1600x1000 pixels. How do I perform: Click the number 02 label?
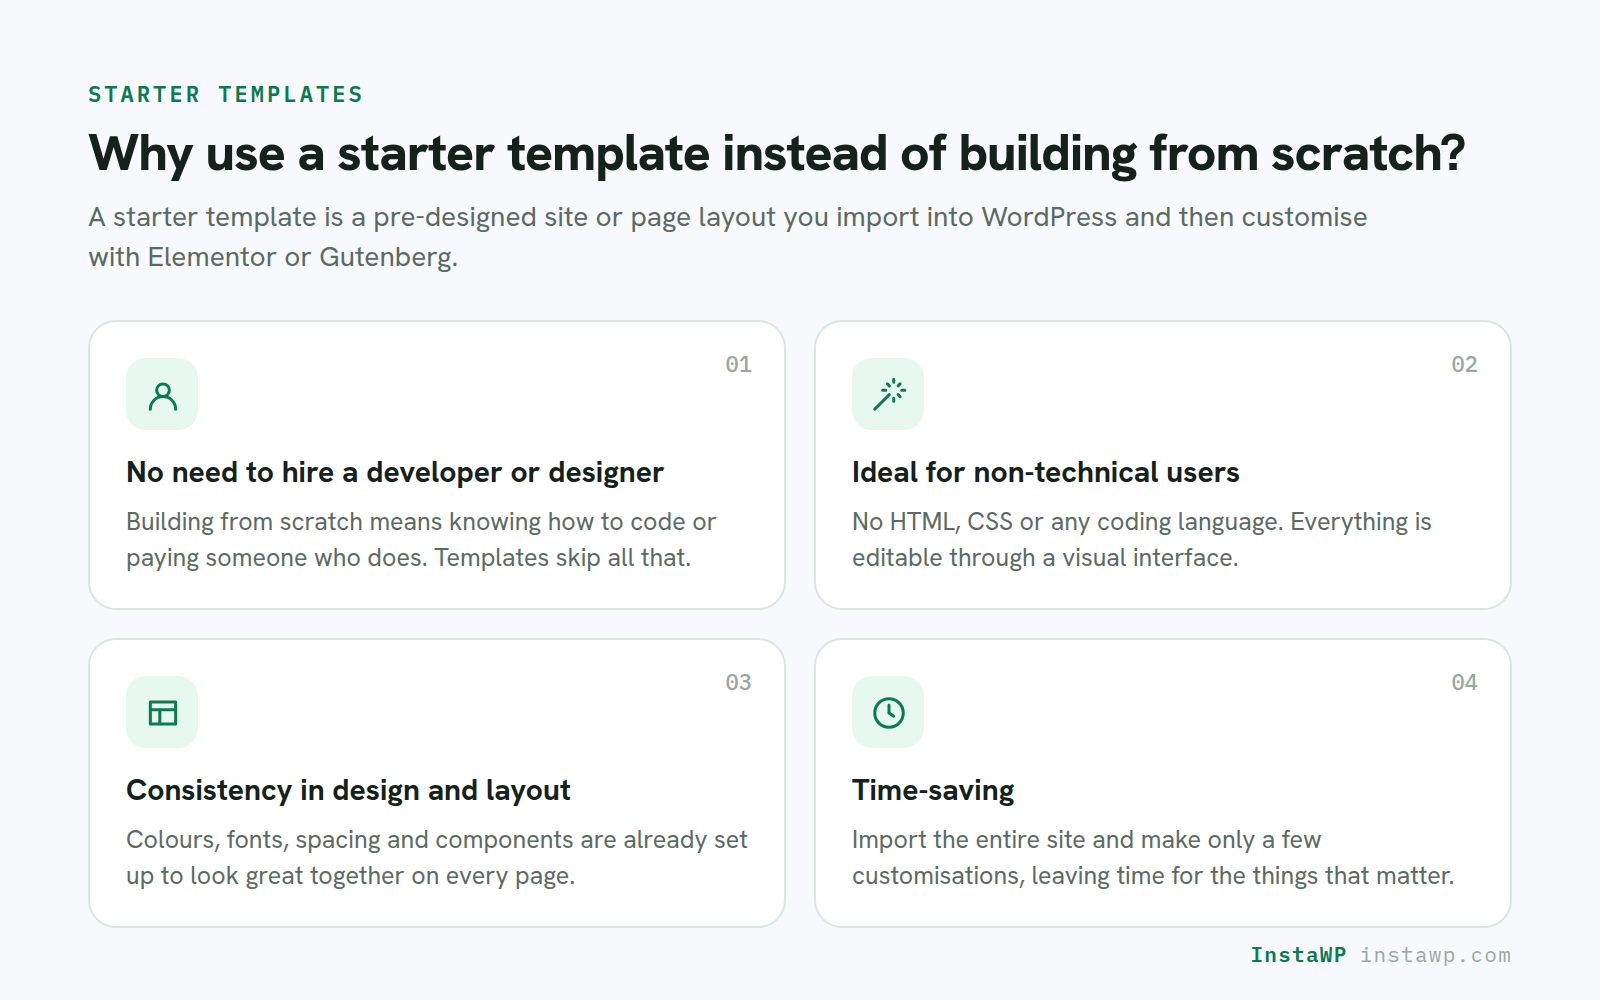coord(1464,365)
